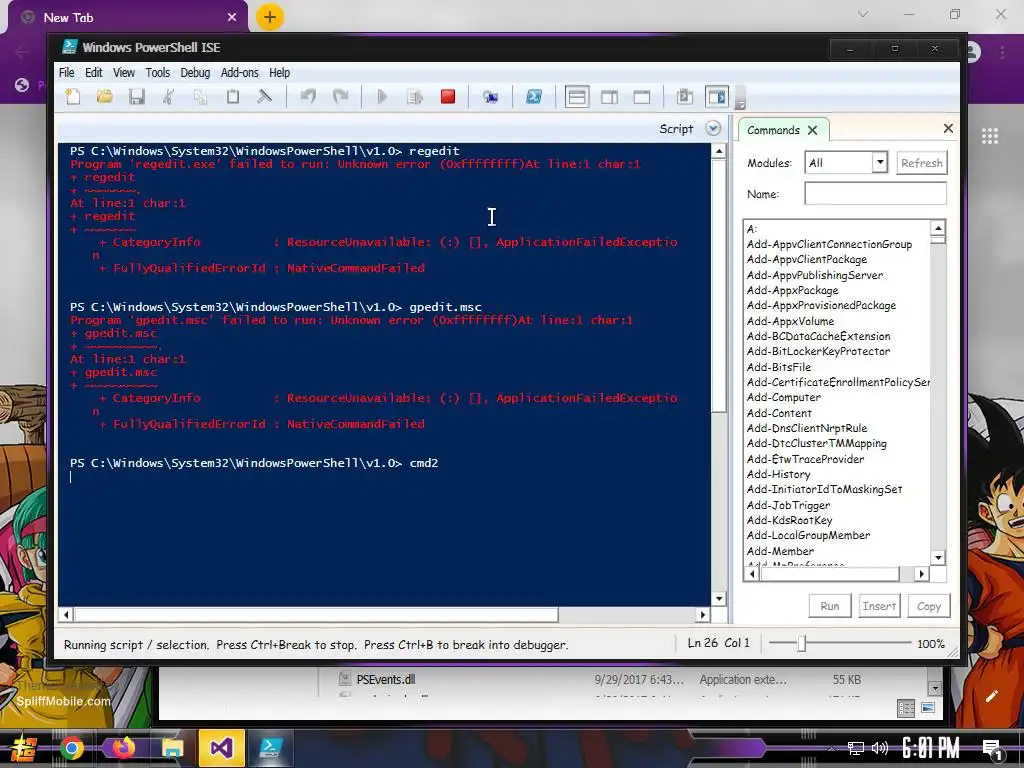1024x768 pixels.
Task: Show the Command Window toolbar icon
Action: [684, 97]
